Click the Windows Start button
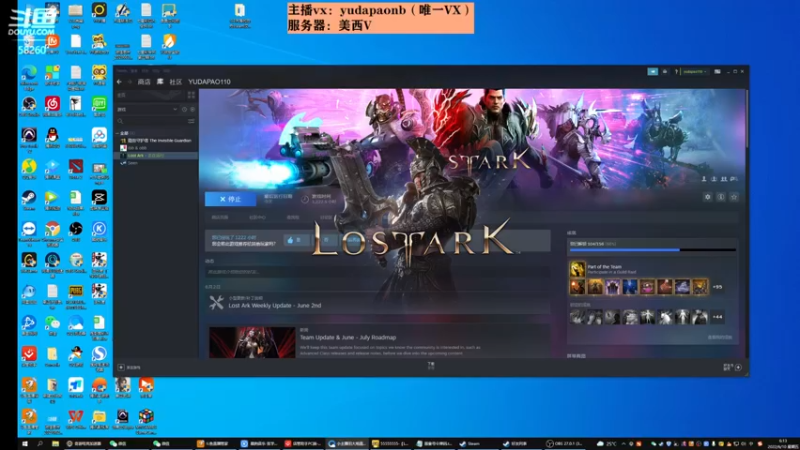The image size is (800, 450). (24, 444)
